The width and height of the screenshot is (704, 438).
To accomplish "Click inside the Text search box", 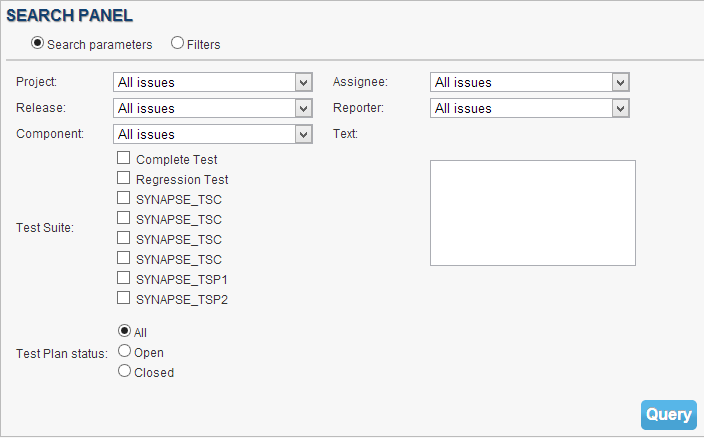I will 532,212.
